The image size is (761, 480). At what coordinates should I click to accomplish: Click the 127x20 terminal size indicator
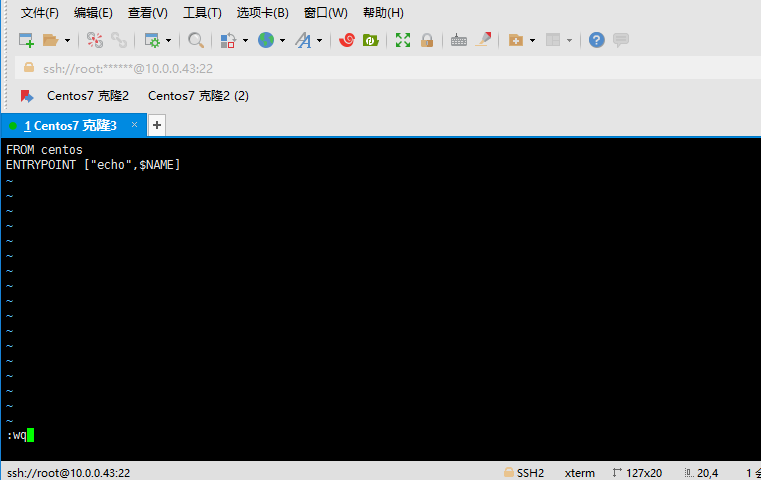[637, 473]
